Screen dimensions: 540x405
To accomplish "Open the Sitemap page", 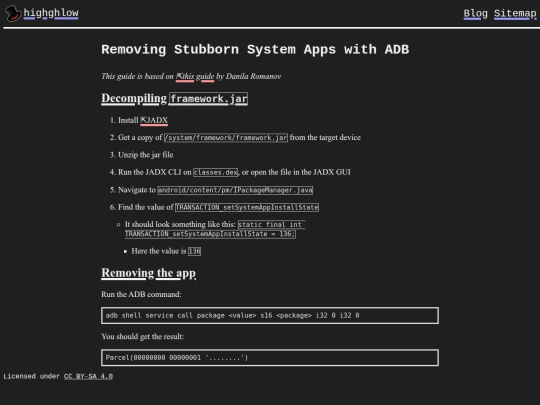I will [515, 13].
